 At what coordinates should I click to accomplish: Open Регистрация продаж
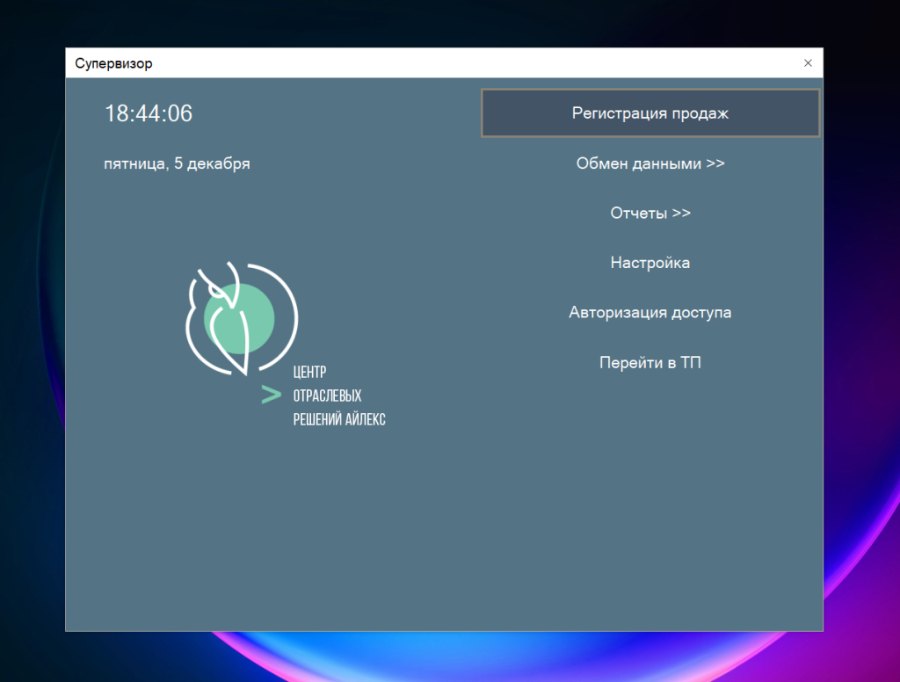[x=650, y=113]
